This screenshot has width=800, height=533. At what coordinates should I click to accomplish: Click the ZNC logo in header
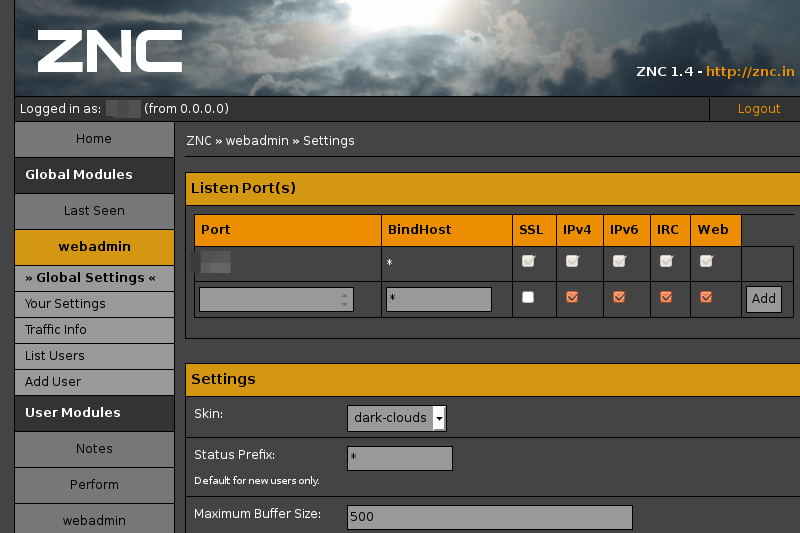point(110,50)
